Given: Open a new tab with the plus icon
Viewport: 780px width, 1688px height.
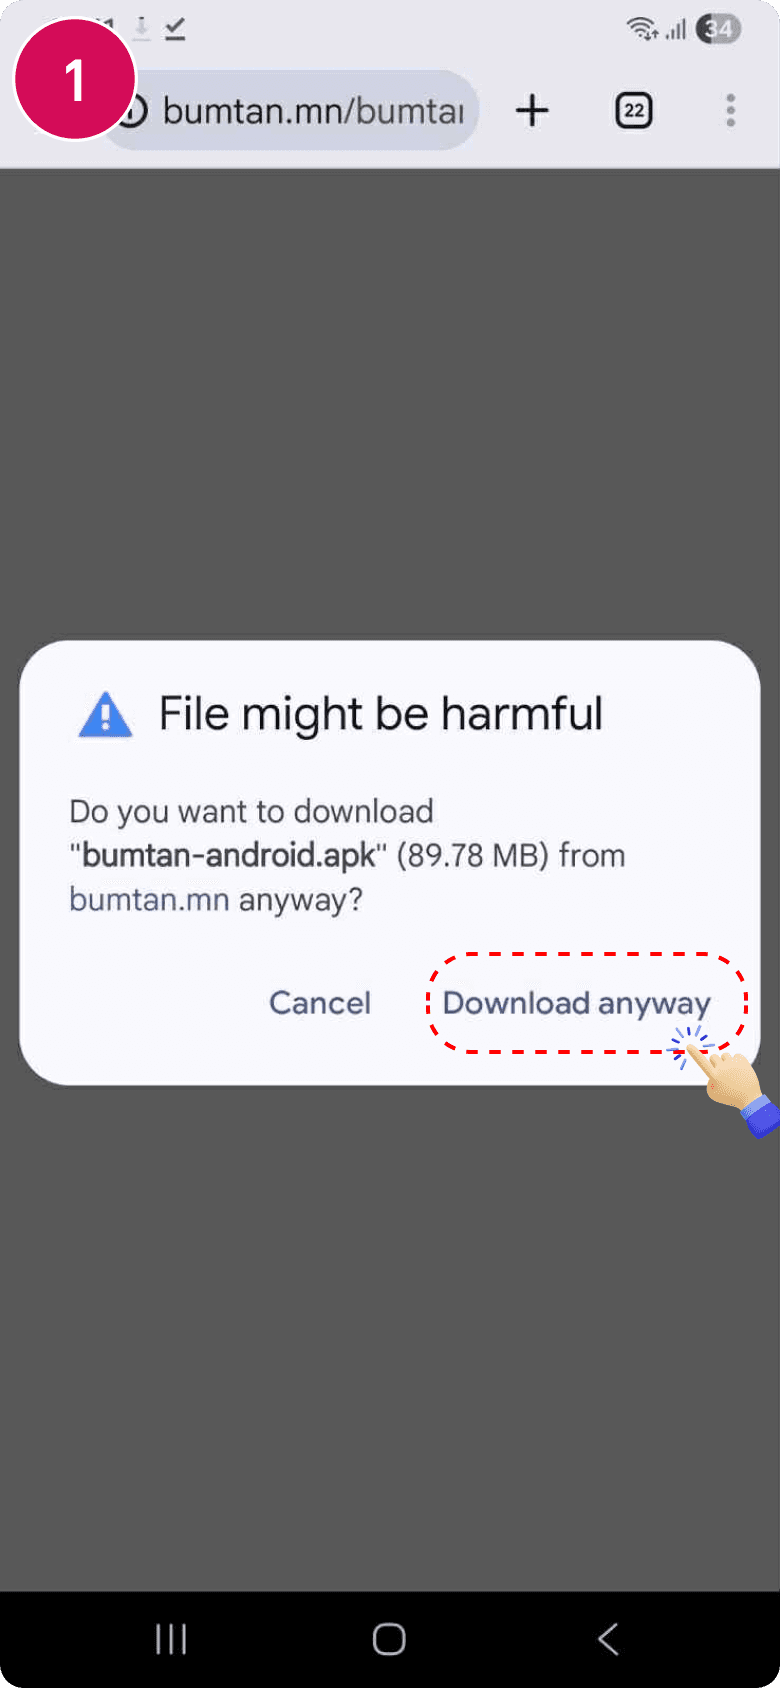Looking at the screenshot, I should pos(532,110).
